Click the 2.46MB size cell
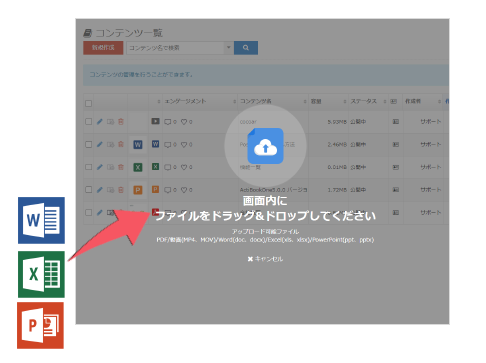Screen dimensions: 486x363 (x=337, y=144)
